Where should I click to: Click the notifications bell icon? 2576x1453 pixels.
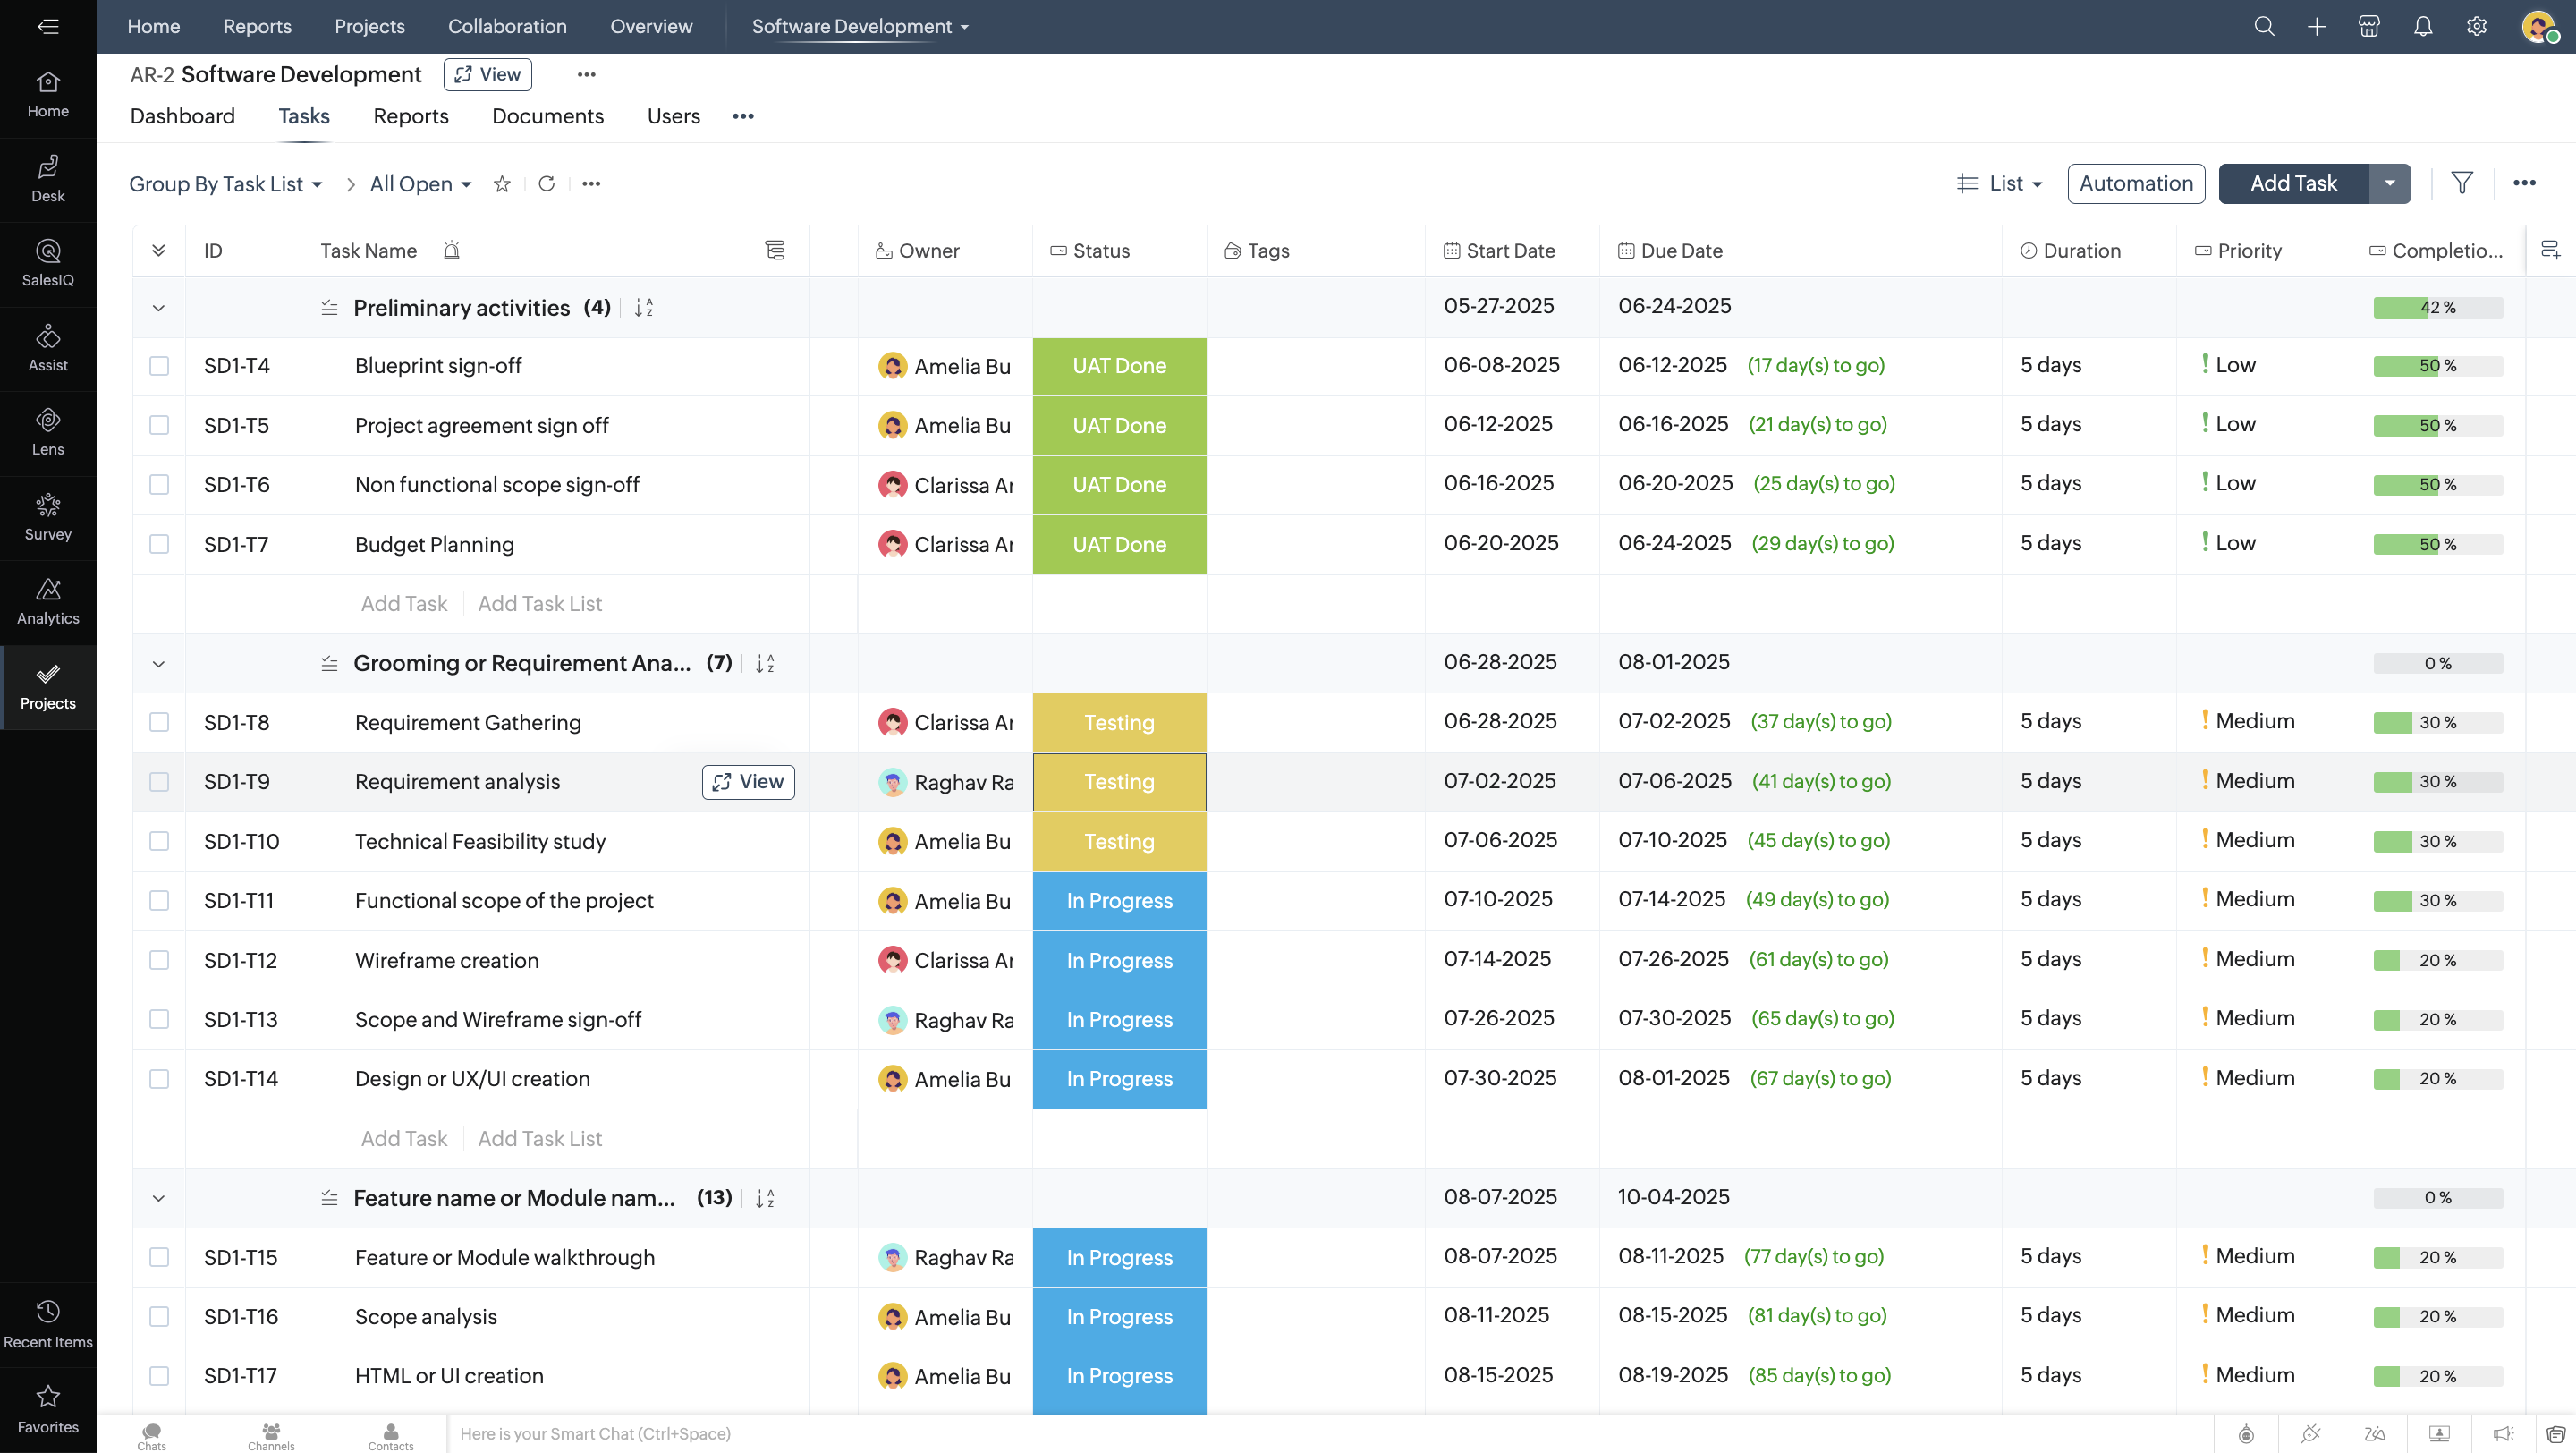point(2422,27)
